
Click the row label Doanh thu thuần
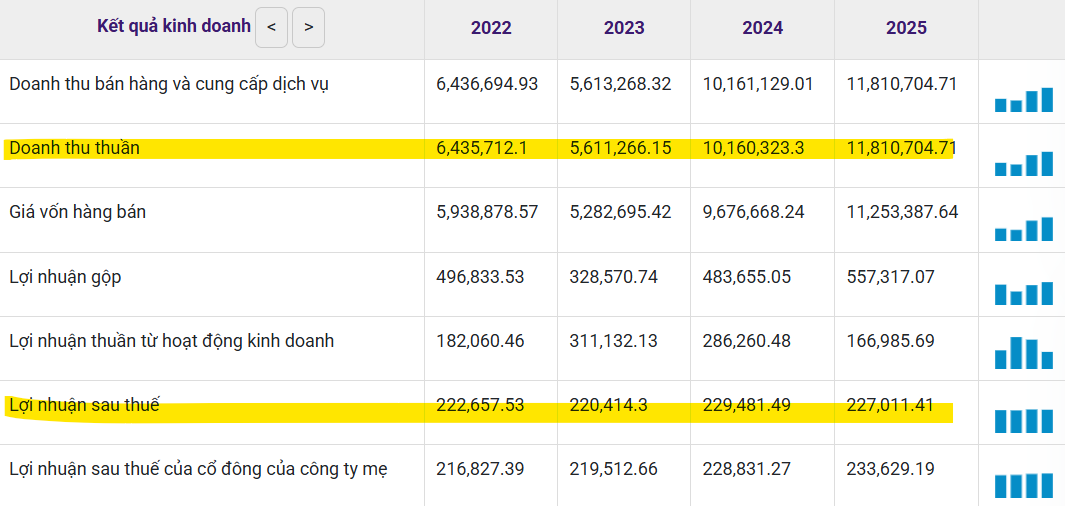[75, 148]
